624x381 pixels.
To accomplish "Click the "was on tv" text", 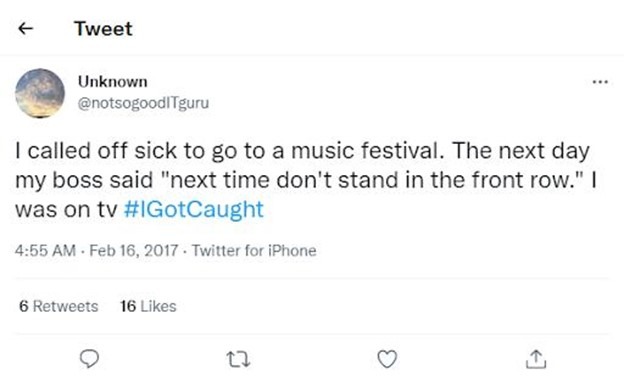I will point(66,209).
